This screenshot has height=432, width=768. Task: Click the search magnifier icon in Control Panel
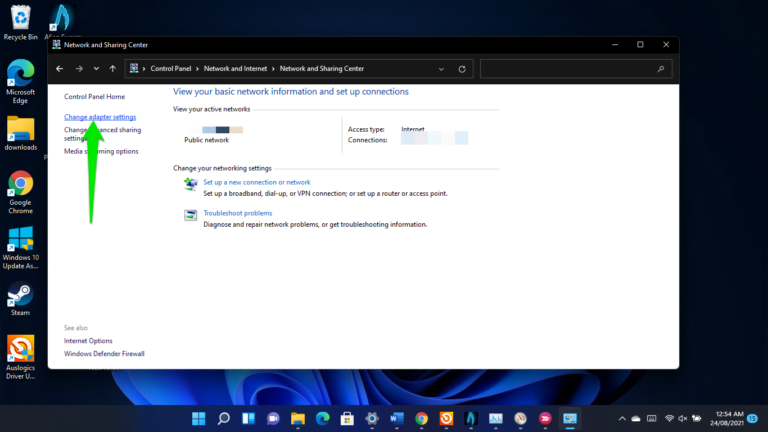(x=661, y=69)
